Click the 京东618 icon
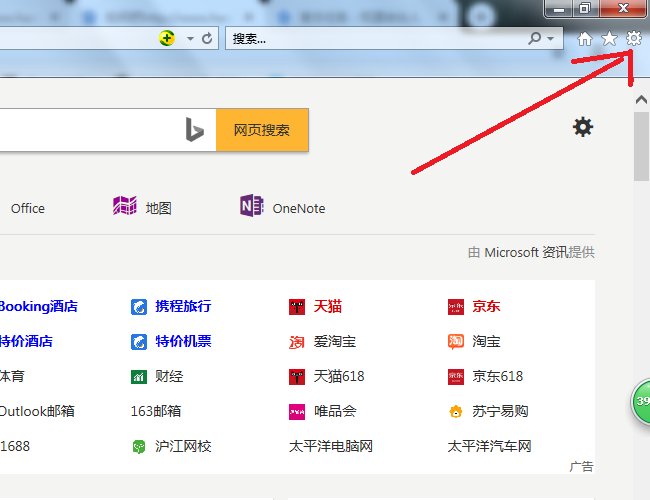Viewport: 650px width, 500px height. [456, 377]
